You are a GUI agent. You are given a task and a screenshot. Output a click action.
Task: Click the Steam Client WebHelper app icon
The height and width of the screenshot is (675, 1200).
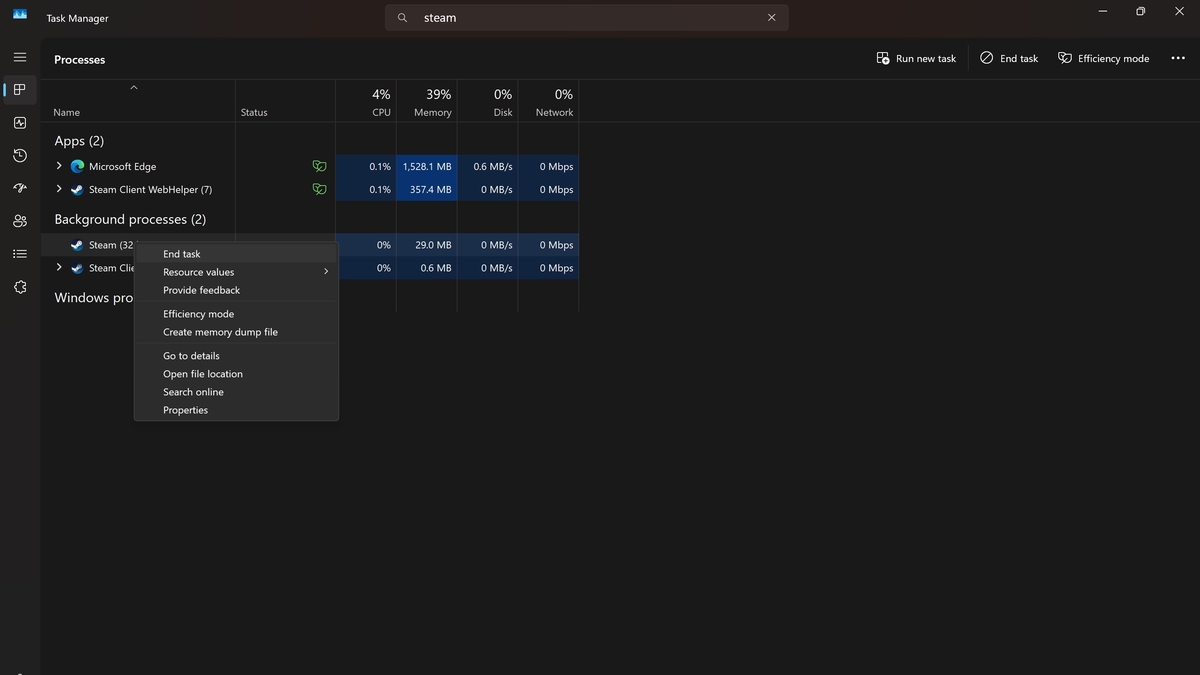77,190
